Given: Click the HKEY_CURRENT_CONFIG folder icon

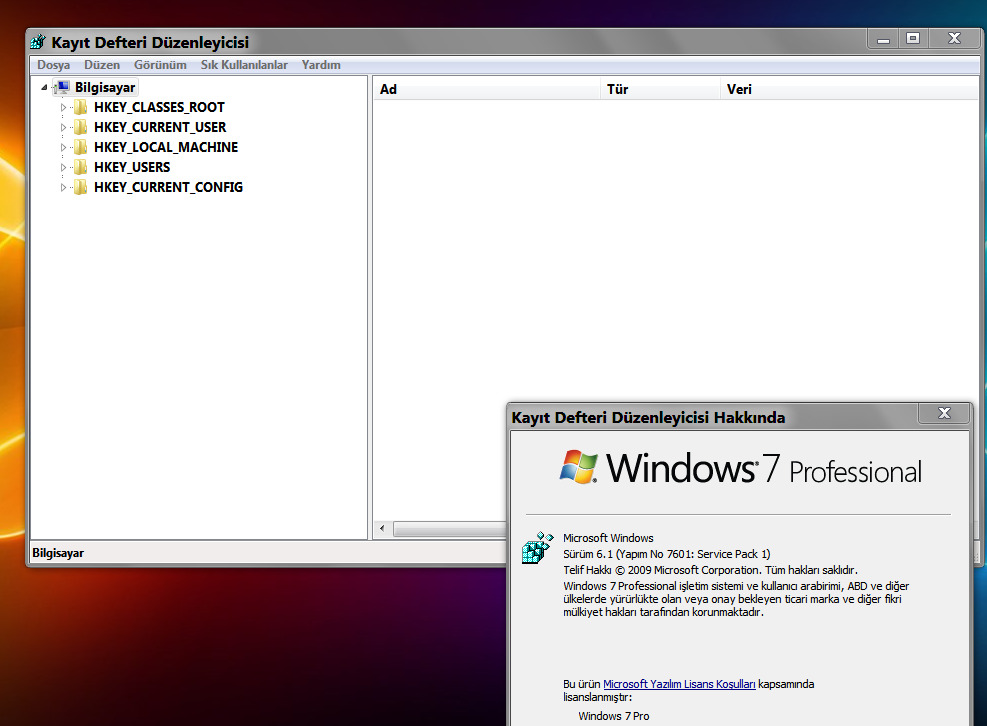Looking at the screenshot, I should coord(81,188).
